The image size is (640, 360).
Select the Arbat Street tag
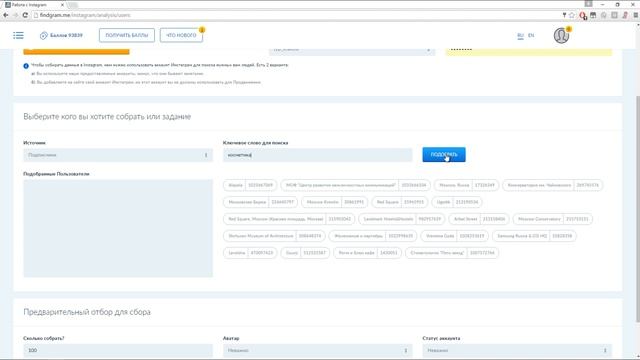pyautogui.click(x=479, y=219)
